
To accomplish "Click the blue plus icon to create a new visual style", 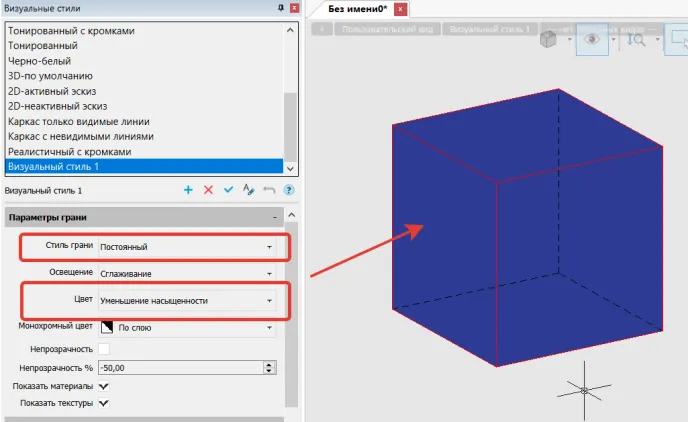I will 188,190.
